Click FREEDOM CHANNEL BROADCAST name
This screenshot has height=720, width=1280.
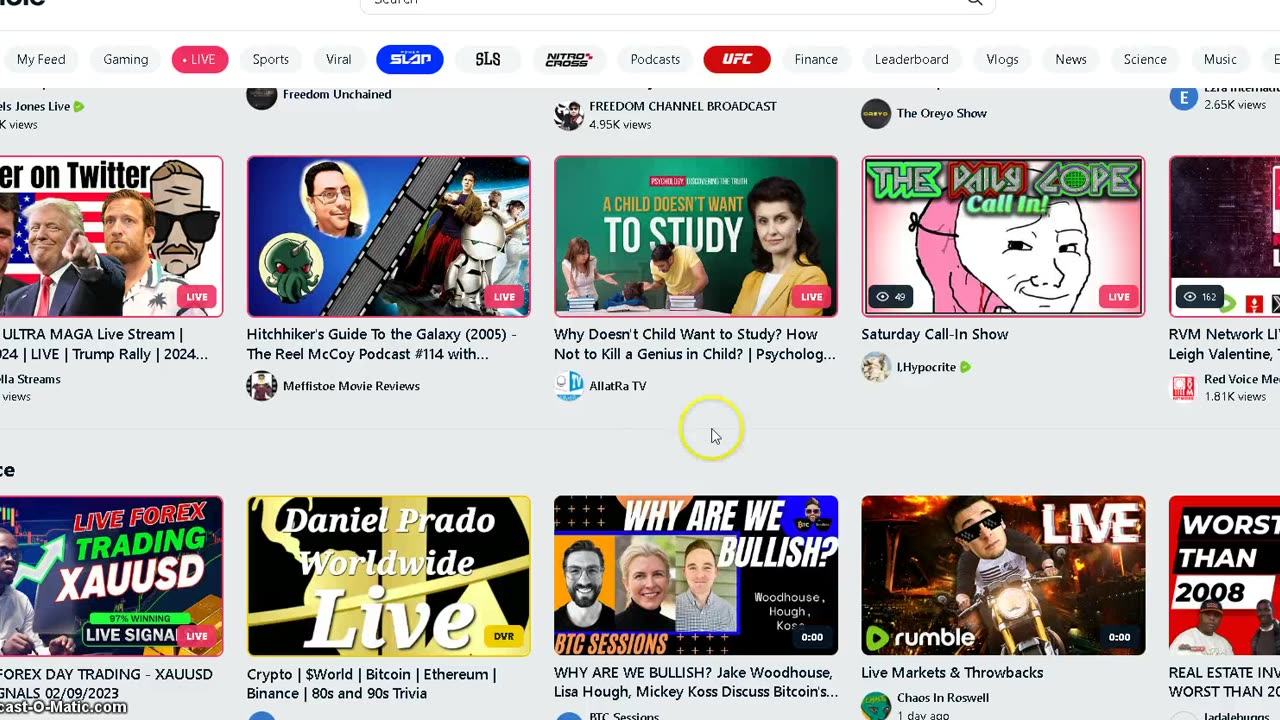(683, 106)
